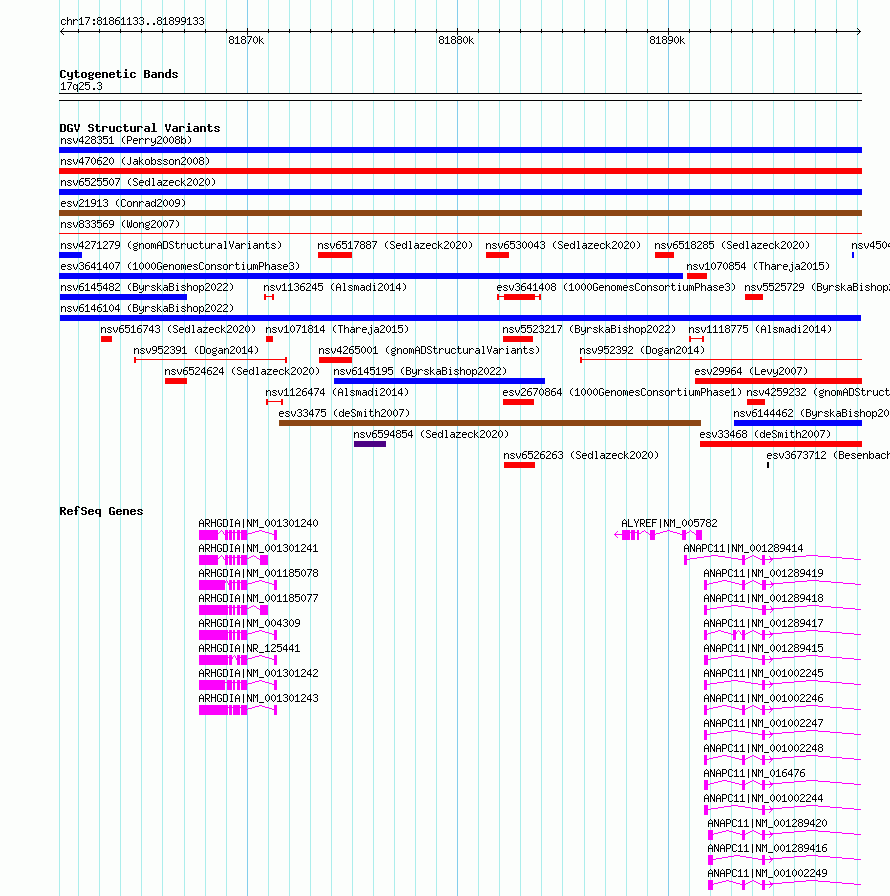Image resolution: width=890 pixels, height=896 pixels.
Task: Select the brown esv33475 variant bar
Action: pyautogui.click(x=490, y=423)
